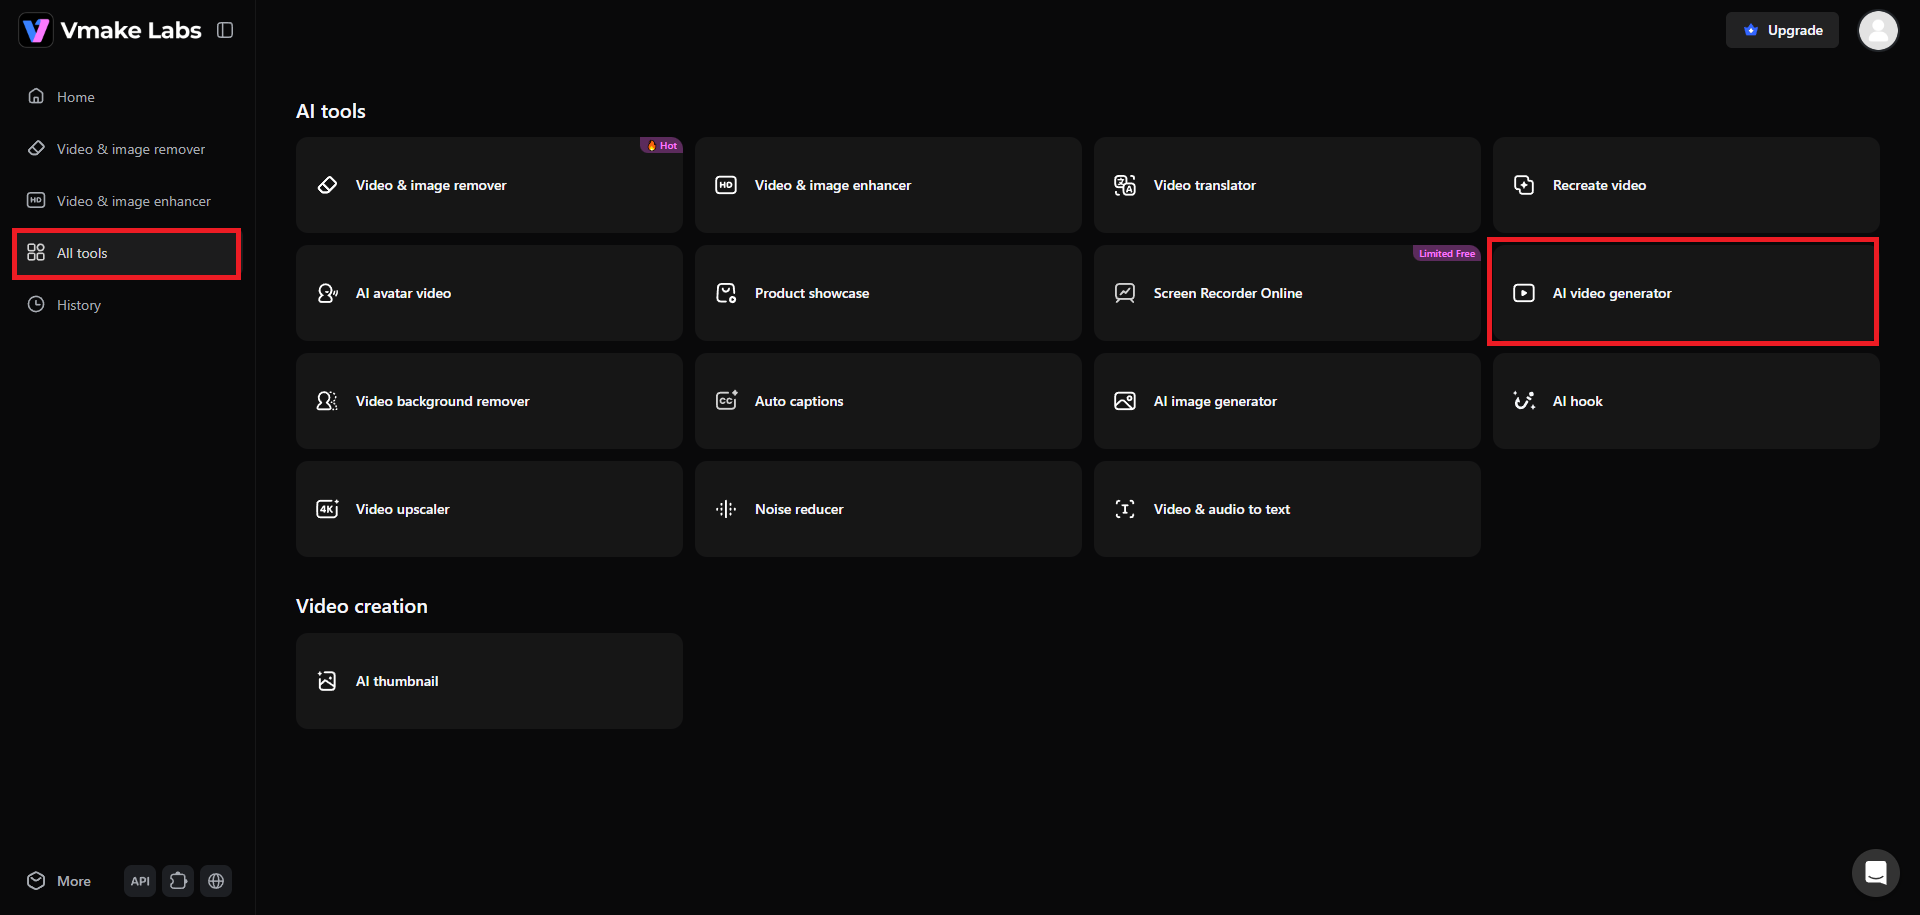
Task: Open the language globe icon
Action: pos(216,881)
